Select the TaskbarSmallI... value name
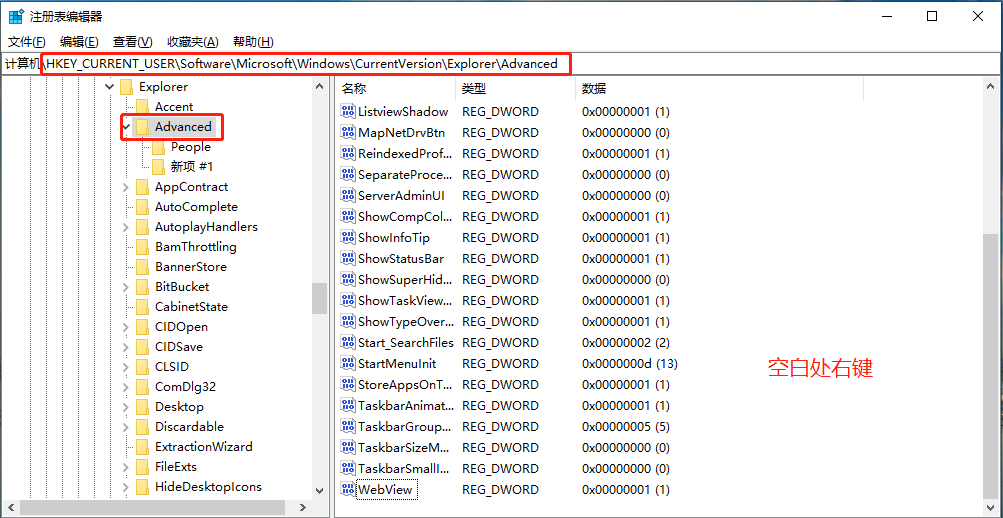Image resolution: width=1003 pixels, height=518 pixels. (x=404, y=469)
